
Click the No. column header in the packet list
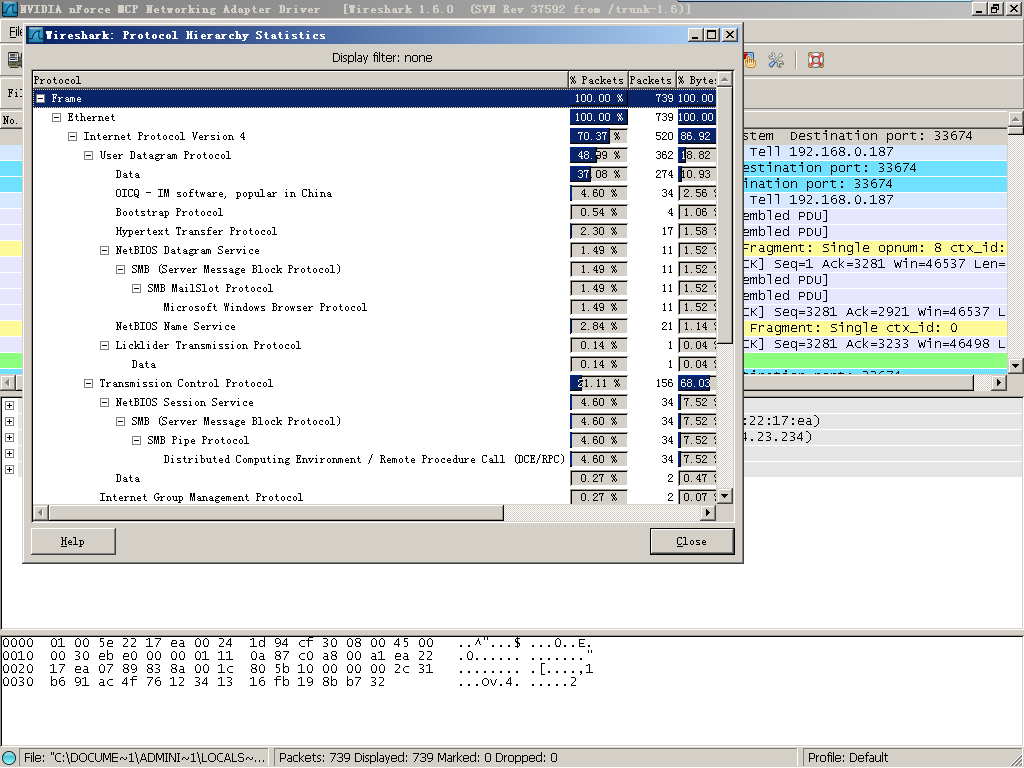click(11, 120)
